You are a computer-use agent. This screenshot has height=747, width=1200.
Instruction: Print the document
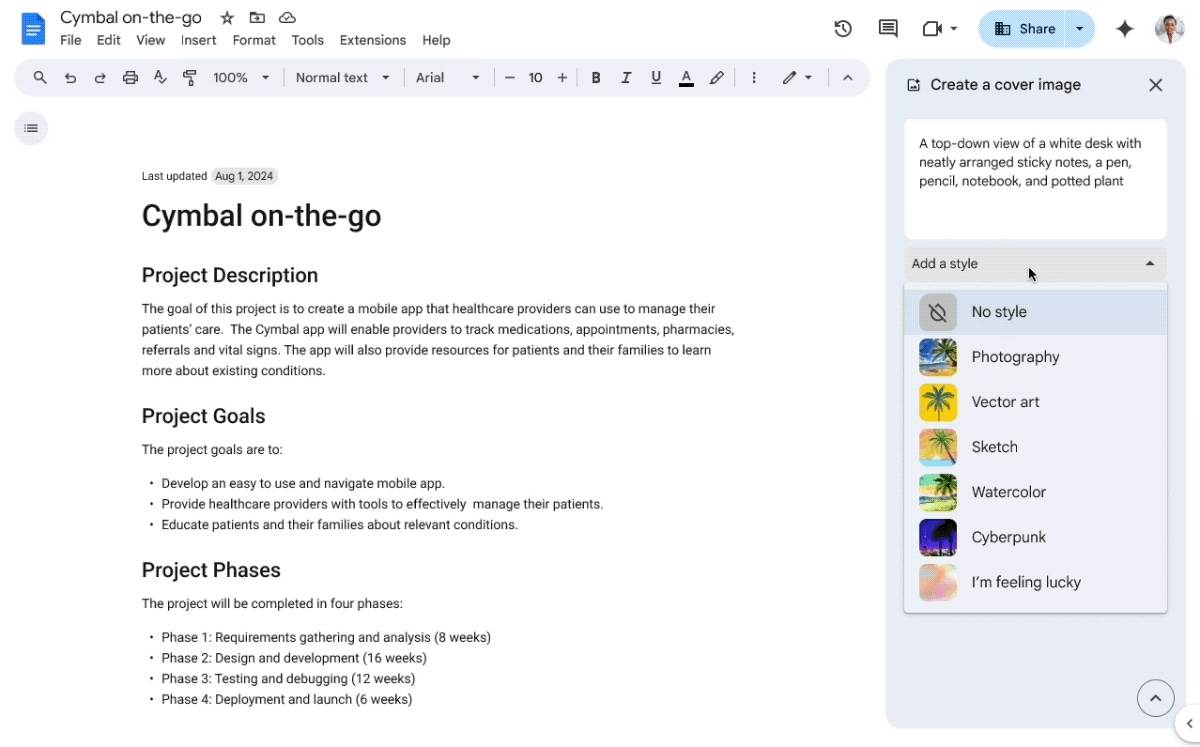tap(130, 77)
